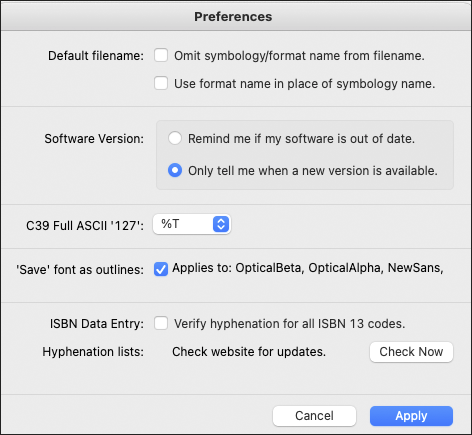Cancel the Preferences dialog

coord(314,416)
